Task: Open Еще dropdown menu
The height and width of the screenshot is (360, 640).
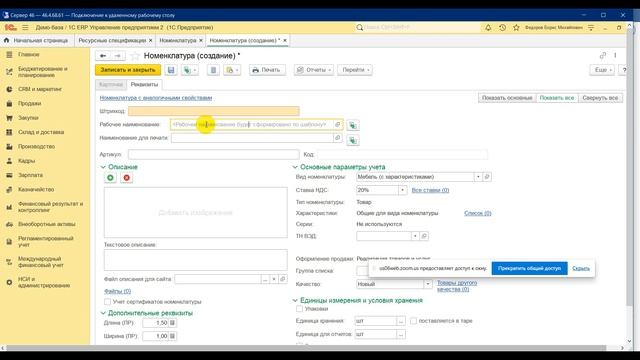Action: coord(602,70)
